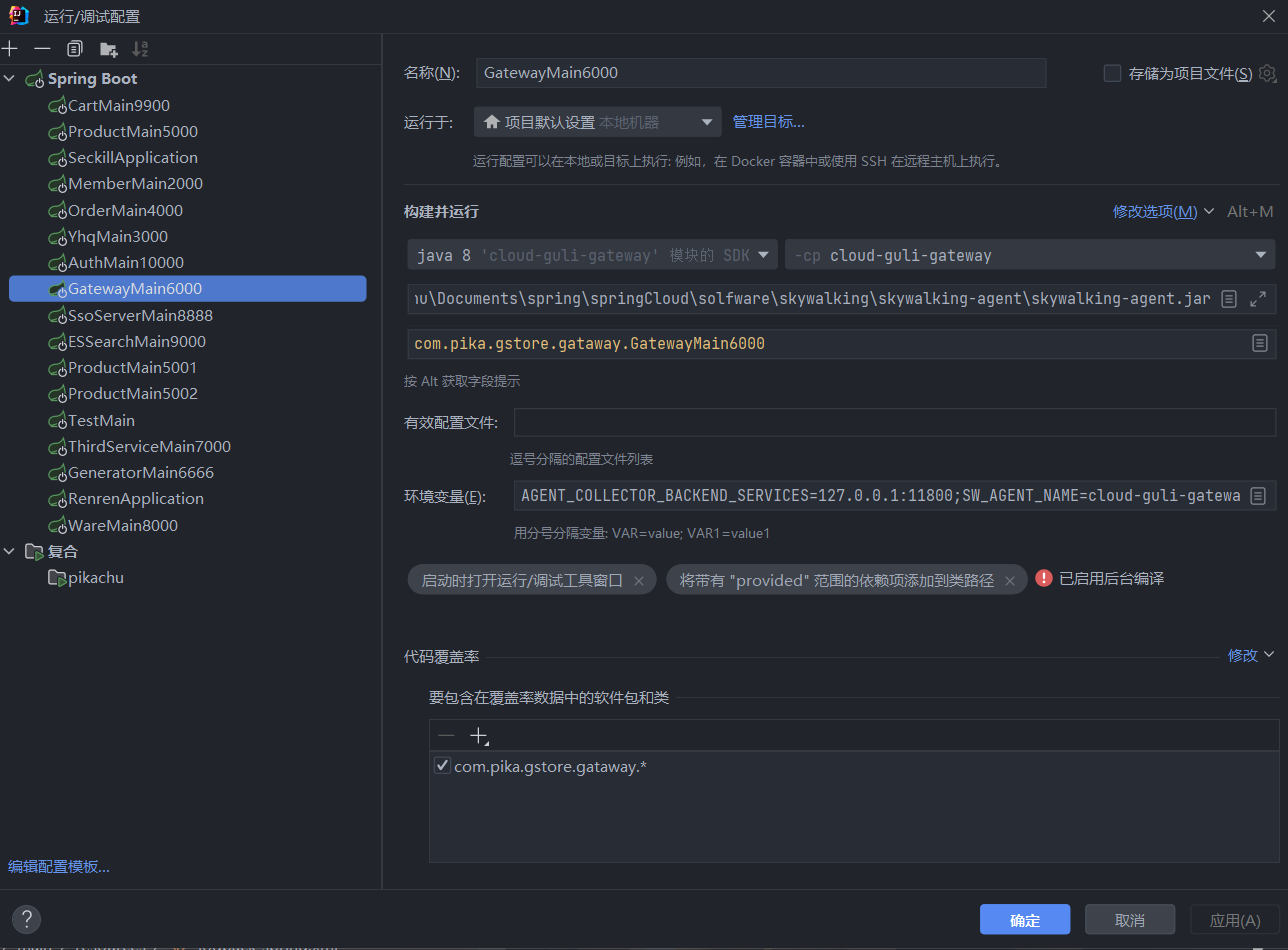
Task: Add a new run configuration with plus icon
Action: pyautogui.click(x=10, y=48)
